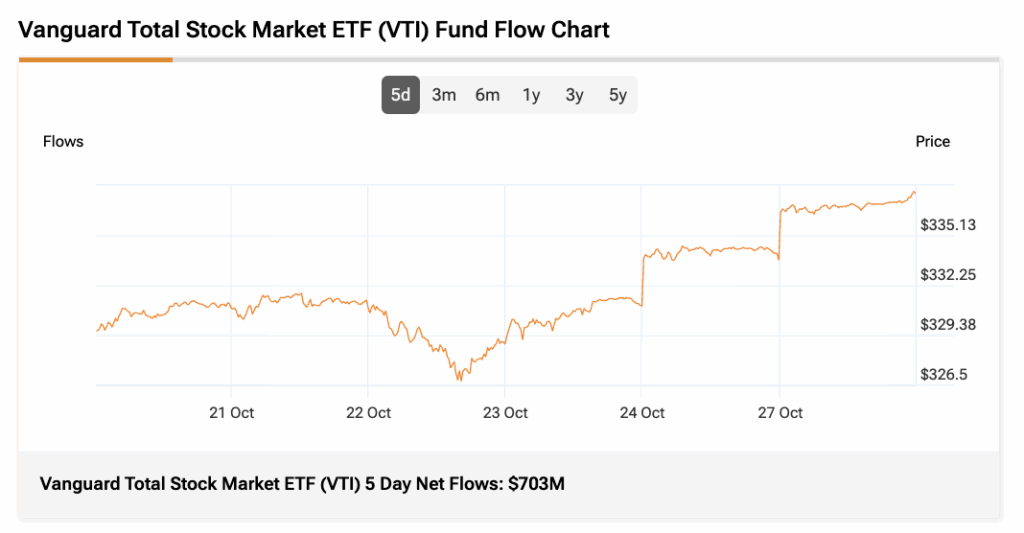The height and width of the screenshot is (533, 1024).
Task: Choose the 3y time range
Action: [x=574, y=96]
